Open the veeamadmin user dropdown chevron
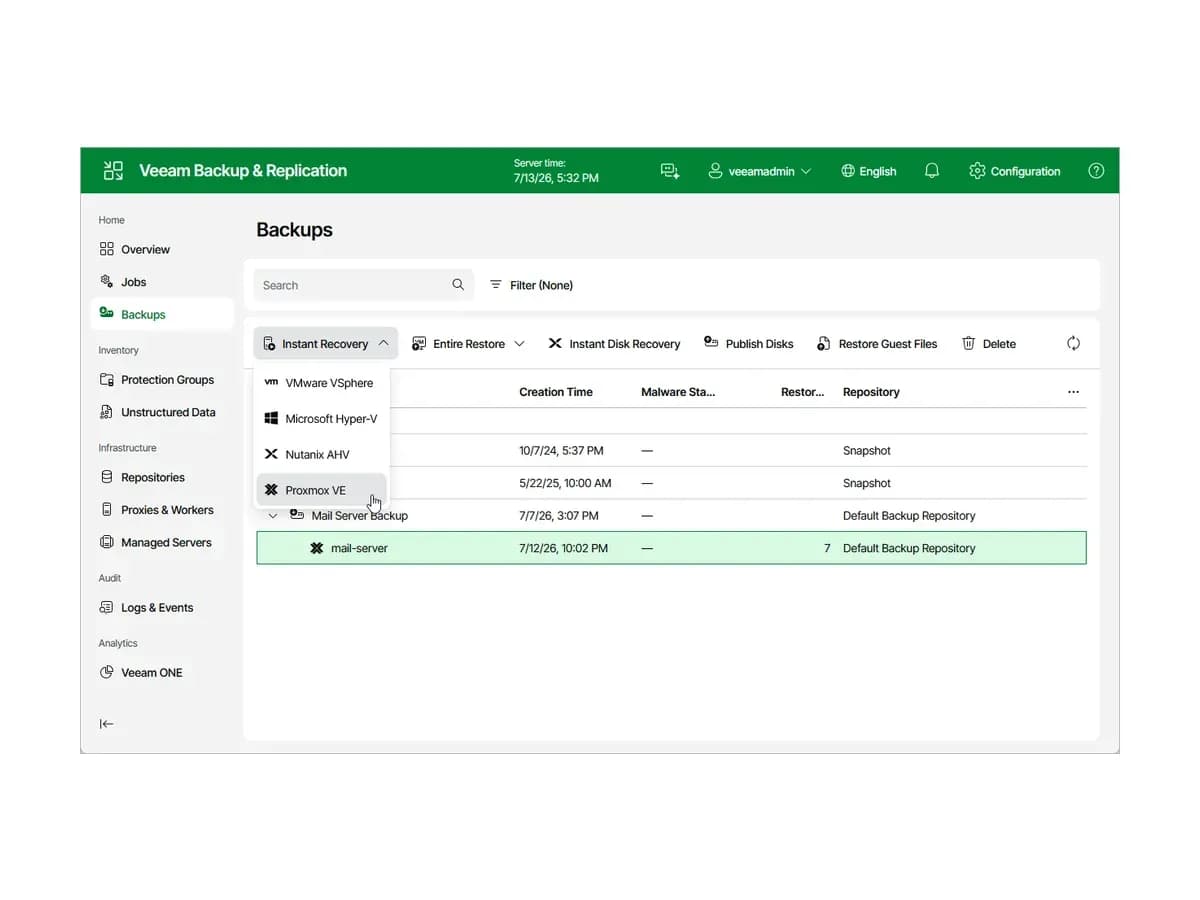This screenshot has height=900, width=1200. click(x=806, y=171)
